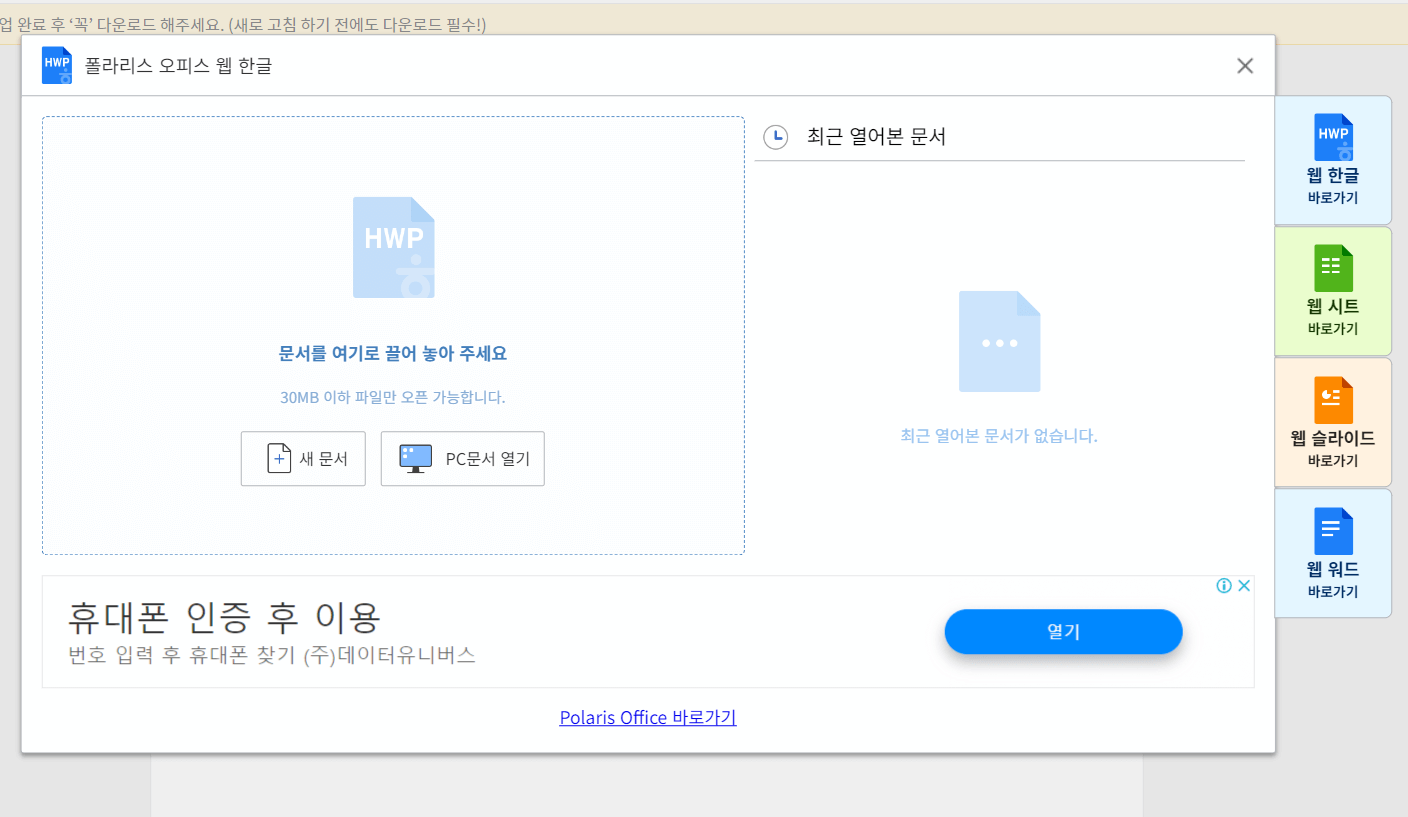Create a new document with 새 문서
Screen dimensions: 1408x817
coord(303,459)
